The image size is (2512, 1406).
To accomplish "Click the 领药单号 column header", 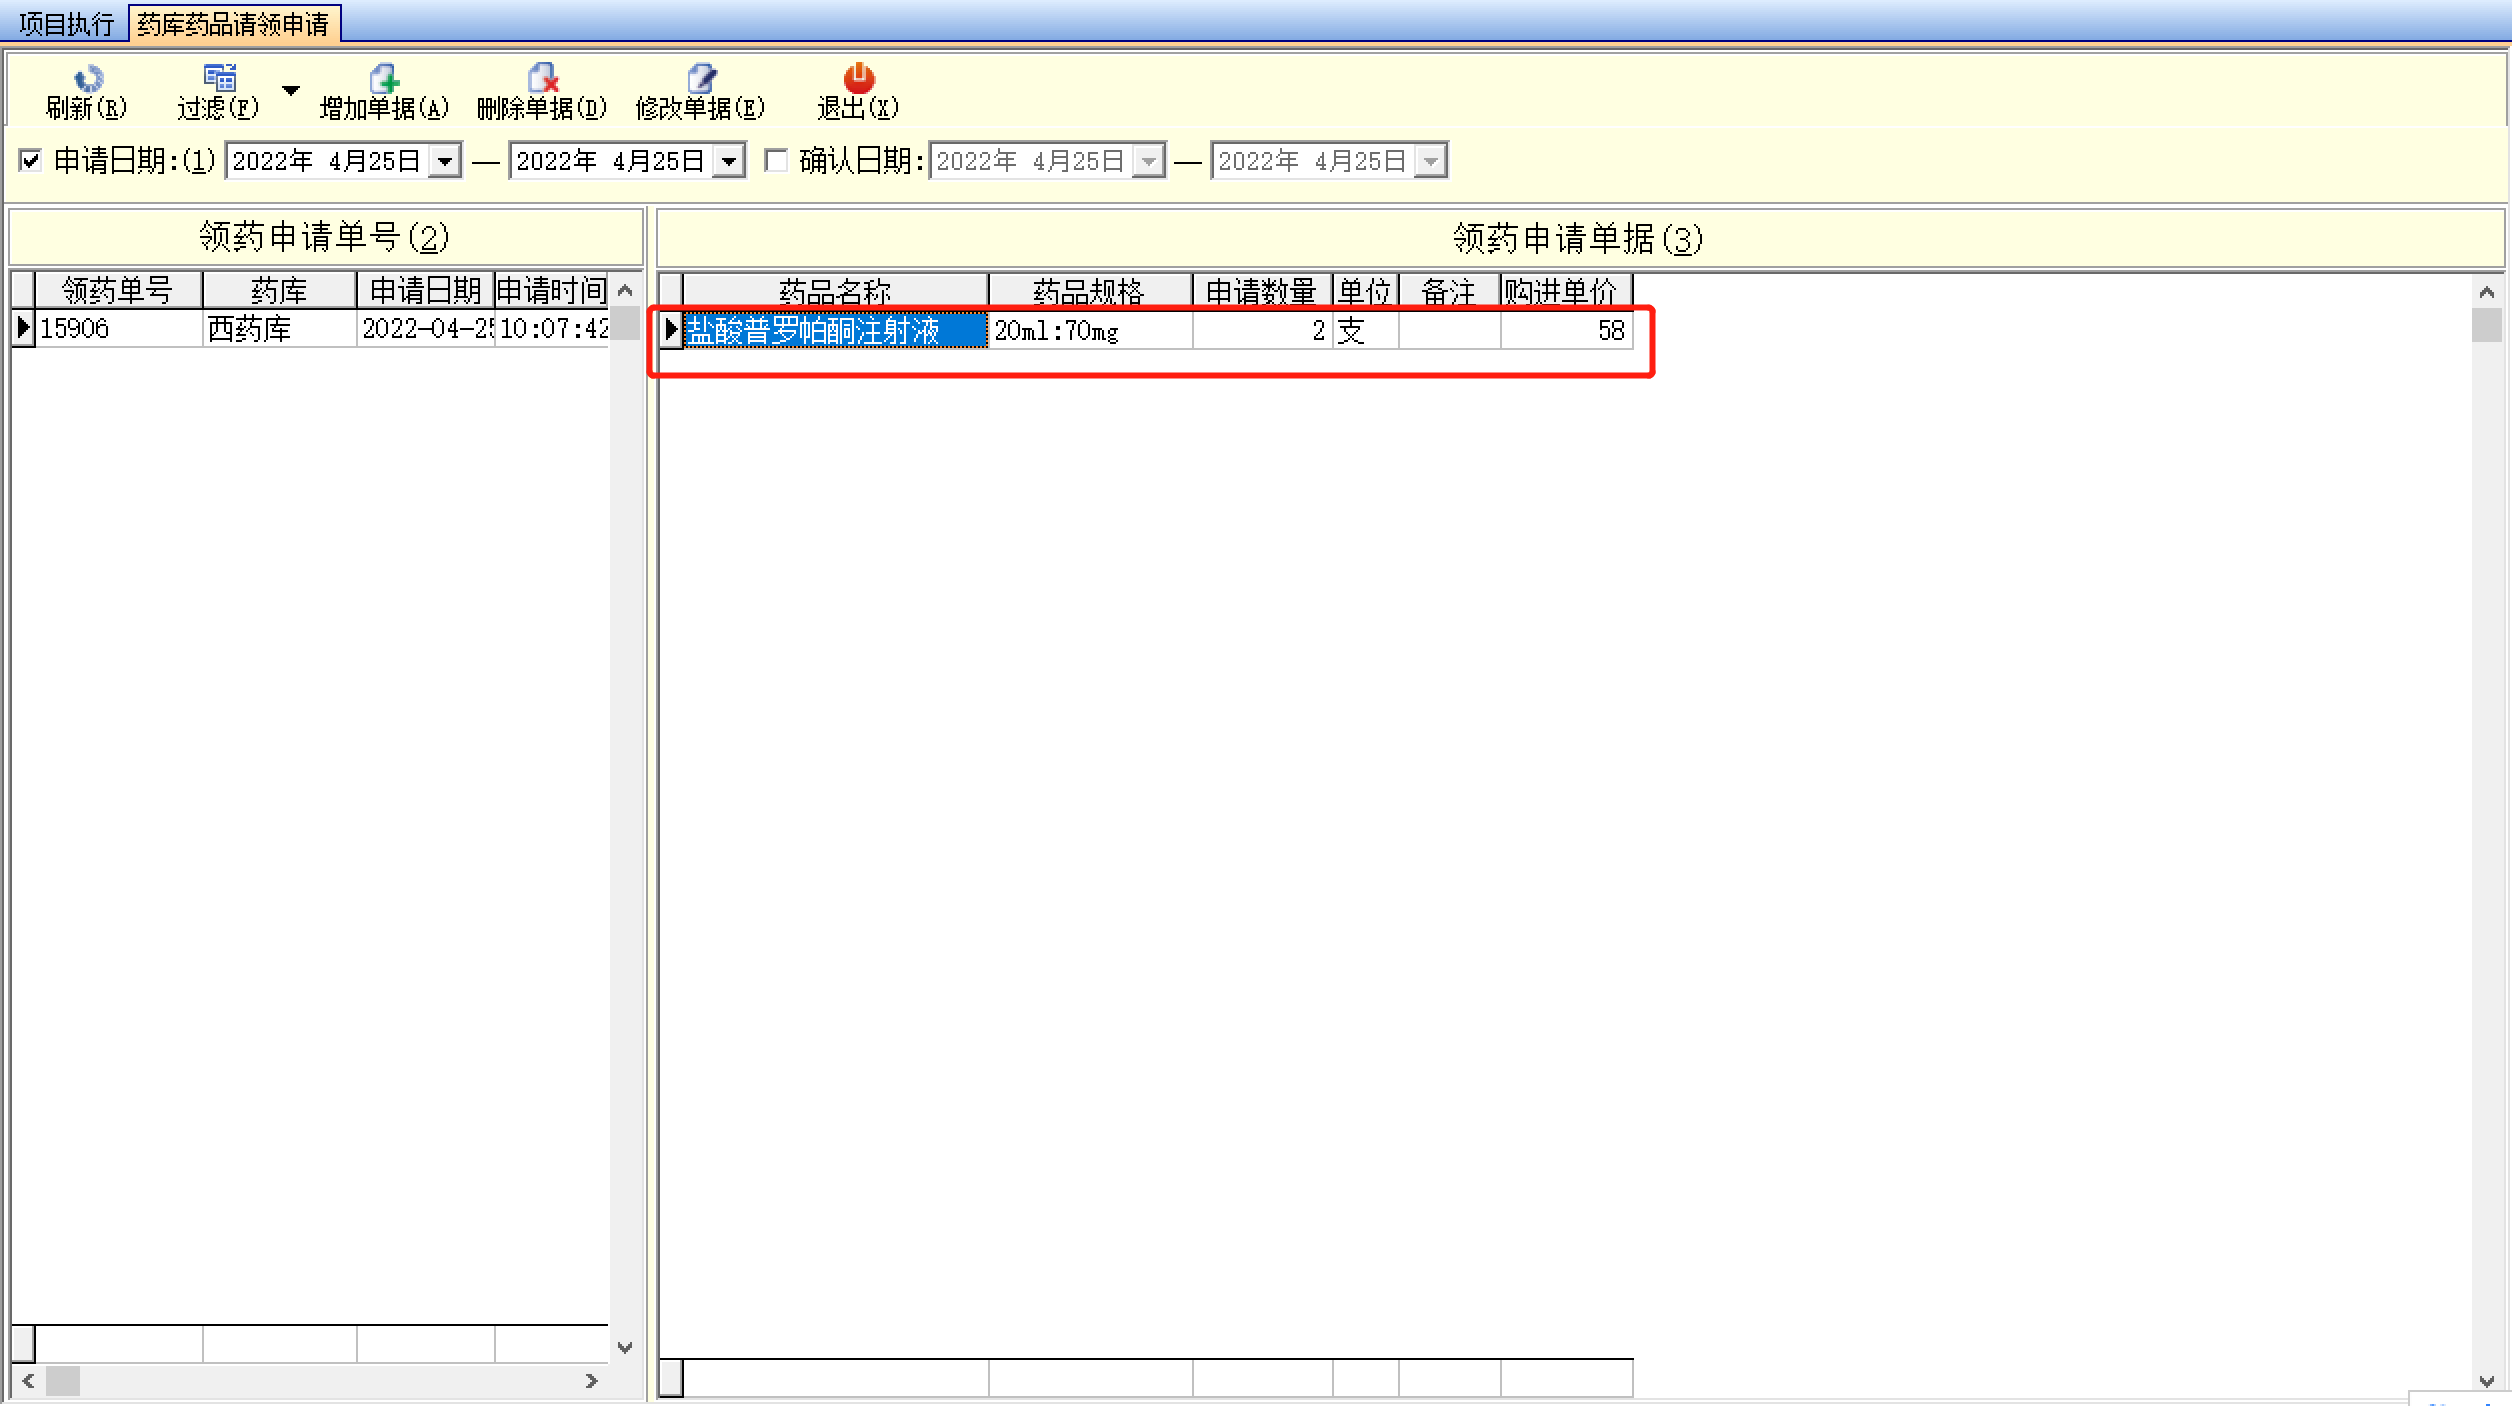I will click(x=118, y=290).
